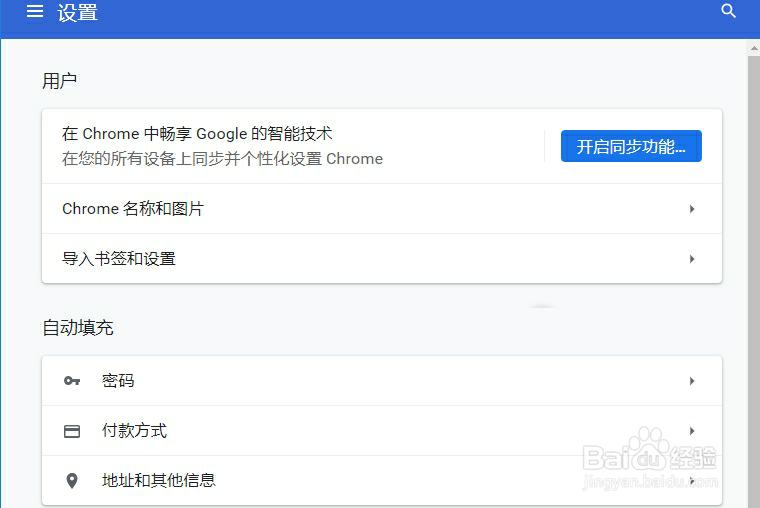Image resolution: width=760 pixels, height=508 pixels.
Task: Click the search settings magnifier icon
Action: [x=728, y=11]
